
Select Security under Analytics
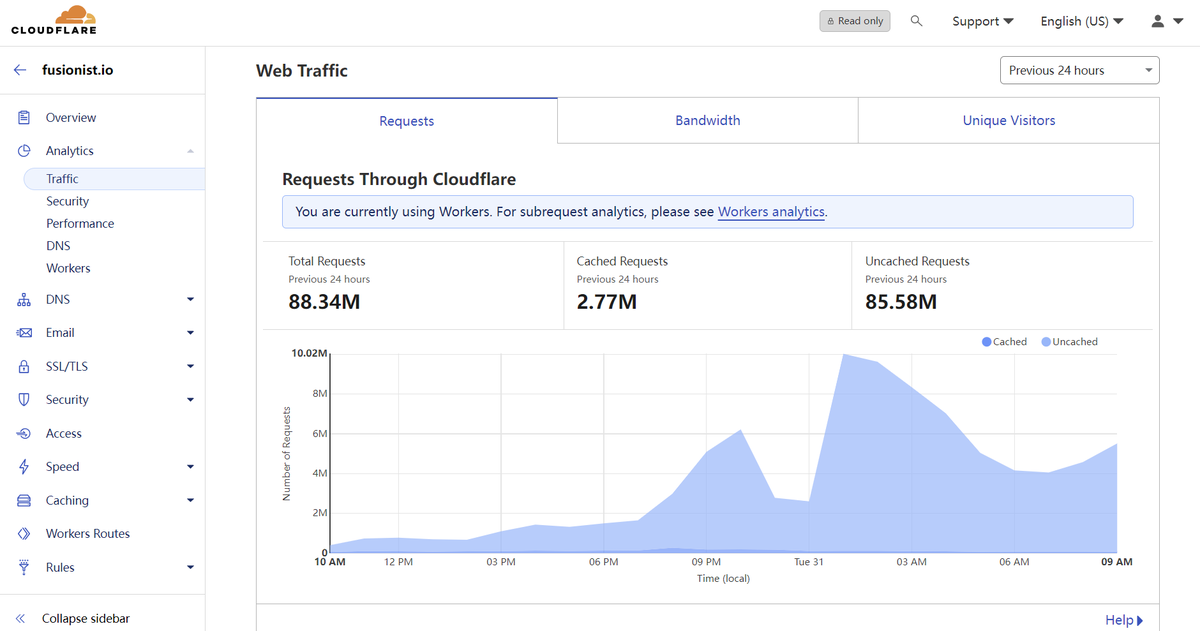point(68,202)
